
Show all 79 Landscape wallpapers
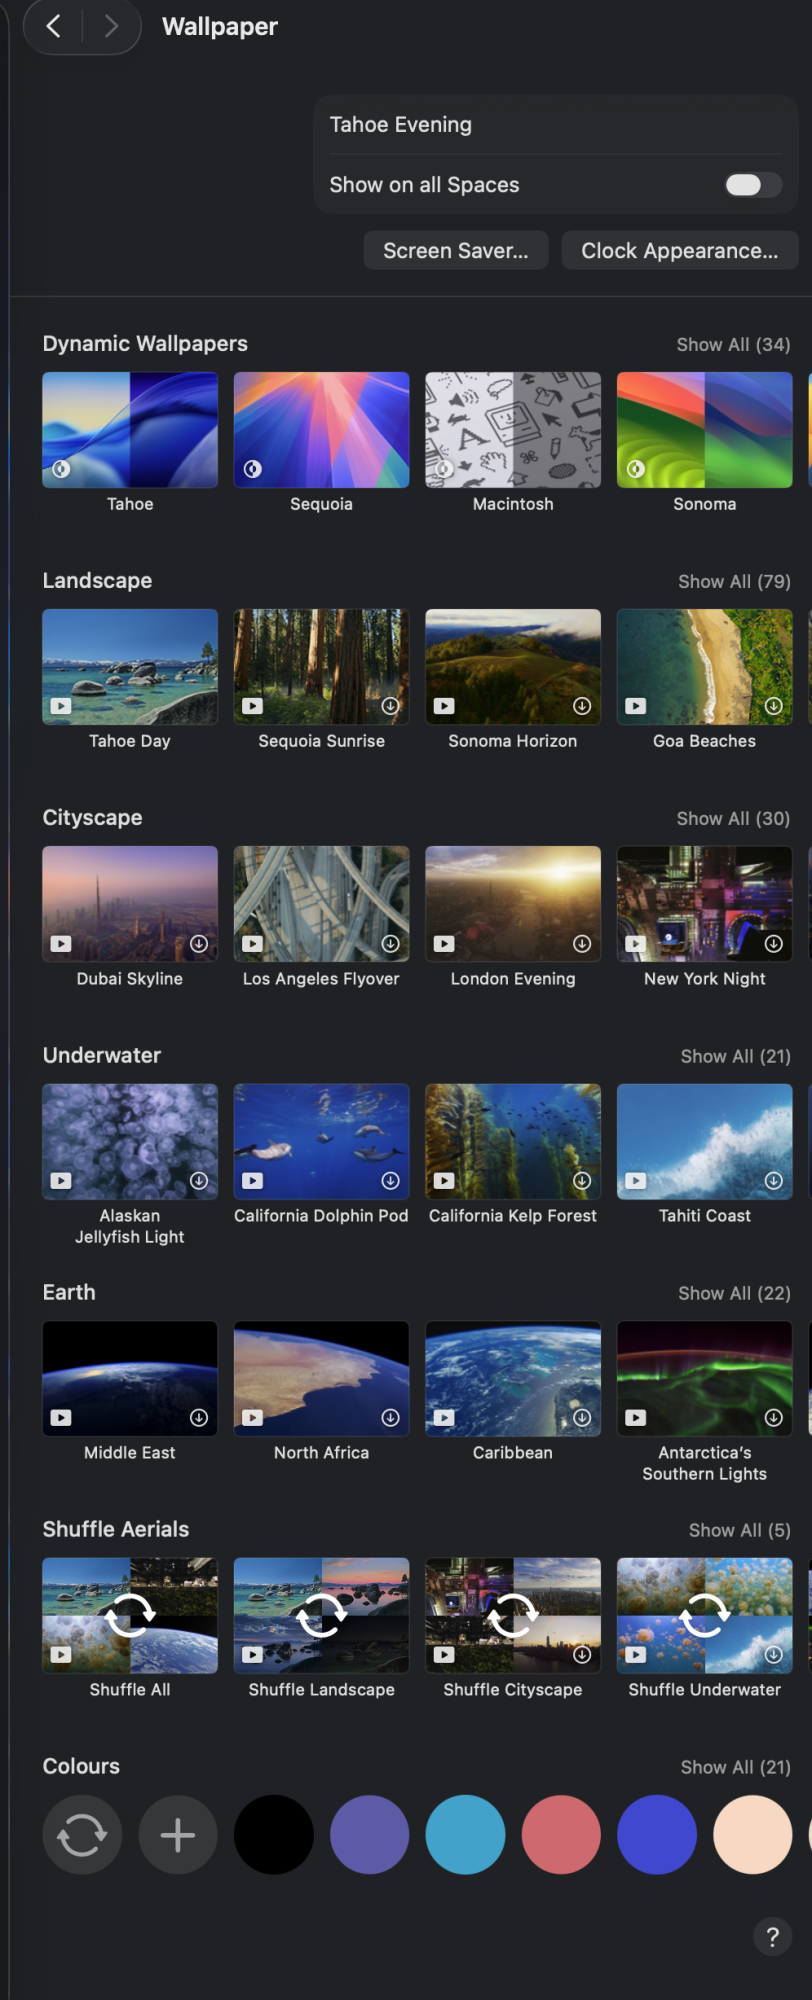(734, 581)
